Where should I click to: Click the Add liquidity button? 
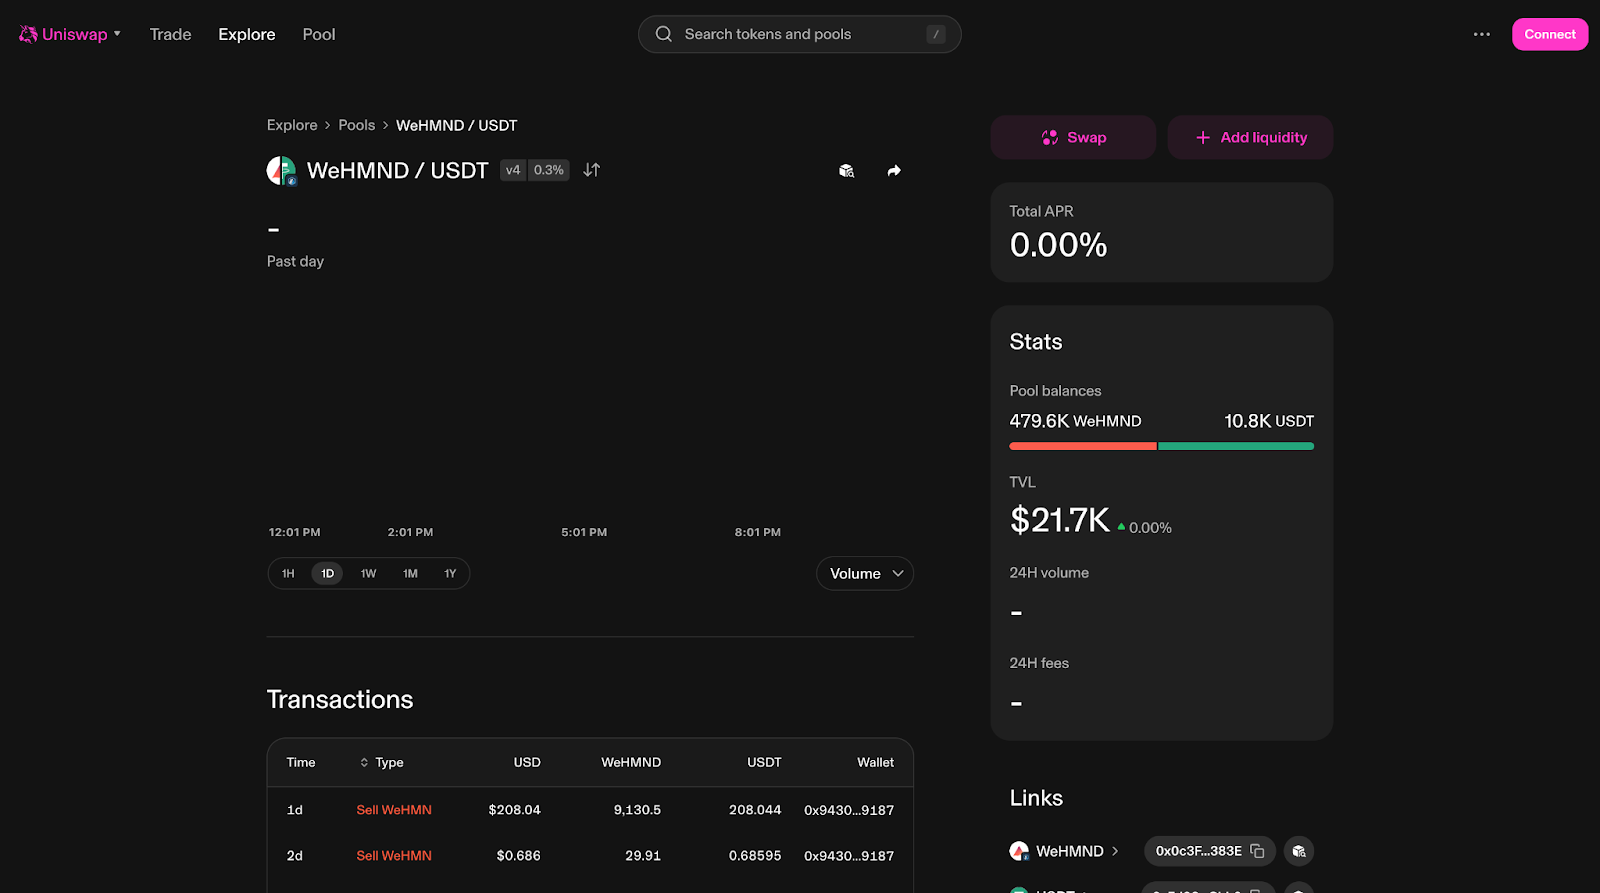pos(1250,137)
